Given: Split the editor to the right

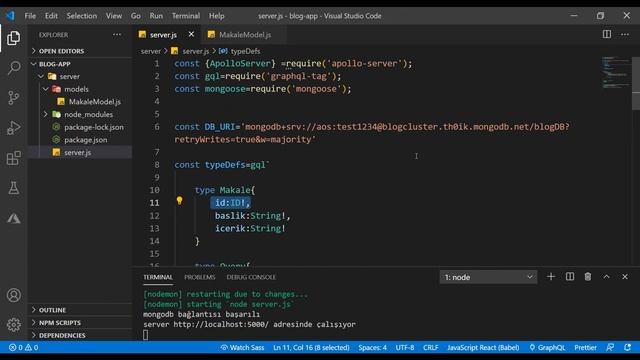Looking at the screenshot, I should click(607, 34).
